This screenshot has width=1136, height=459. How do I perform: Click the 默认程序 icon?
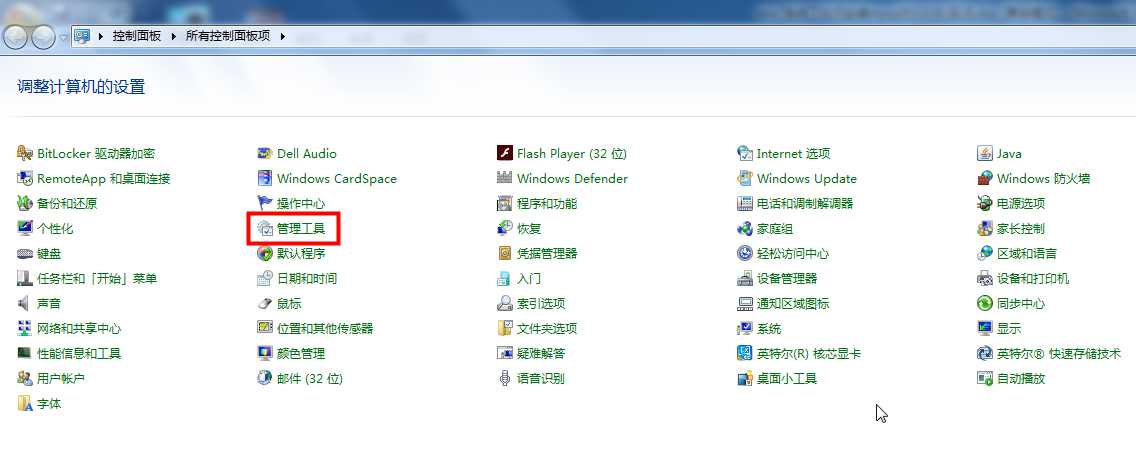pos(265,253)
